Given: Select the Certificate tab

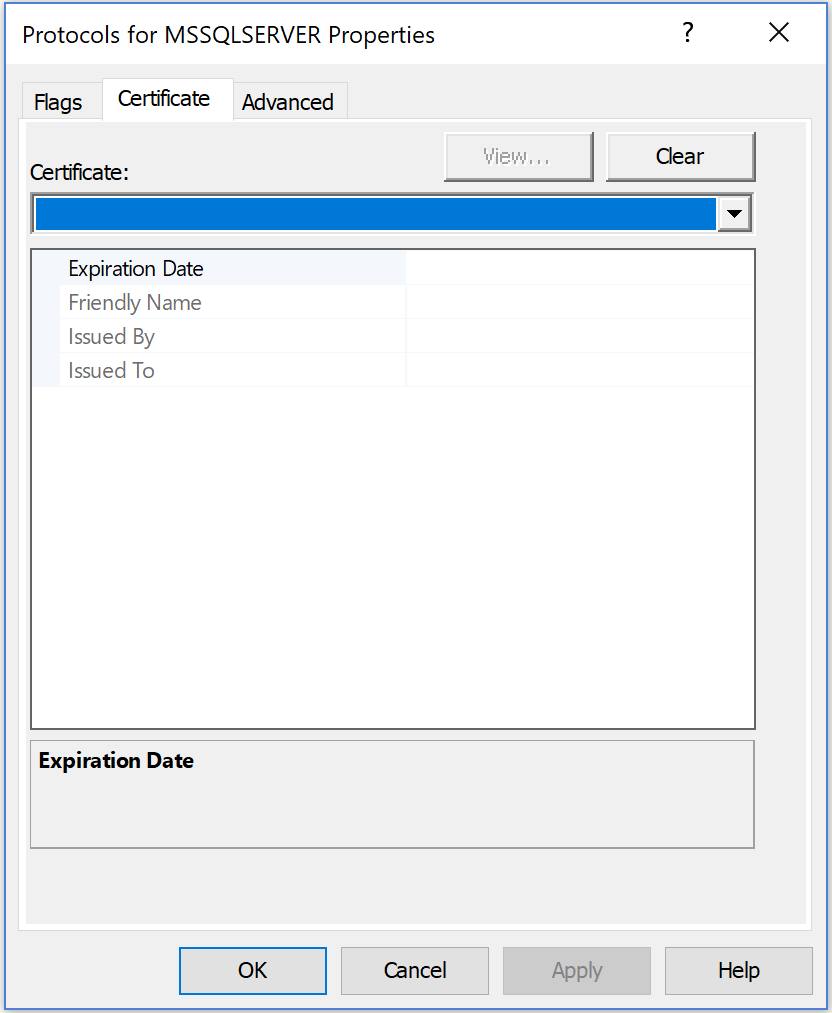Looking at the screenshot, I should click(163, 98).
